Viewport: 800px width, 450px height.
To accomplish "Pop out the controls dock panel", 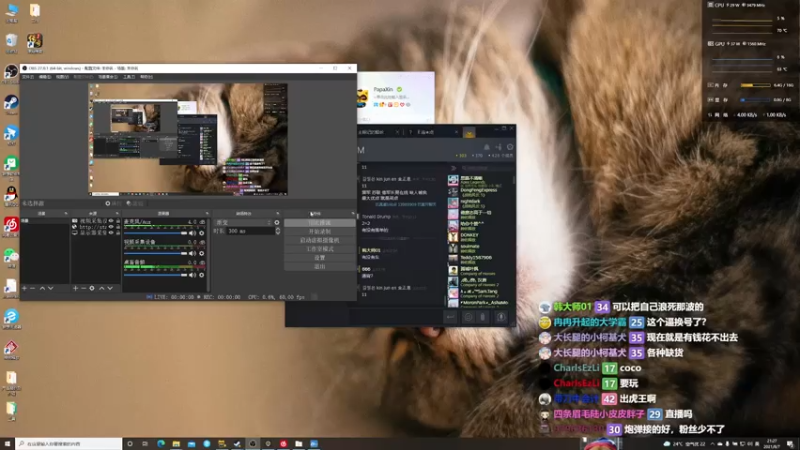I will pyautogui.click(x=353, y=213).
